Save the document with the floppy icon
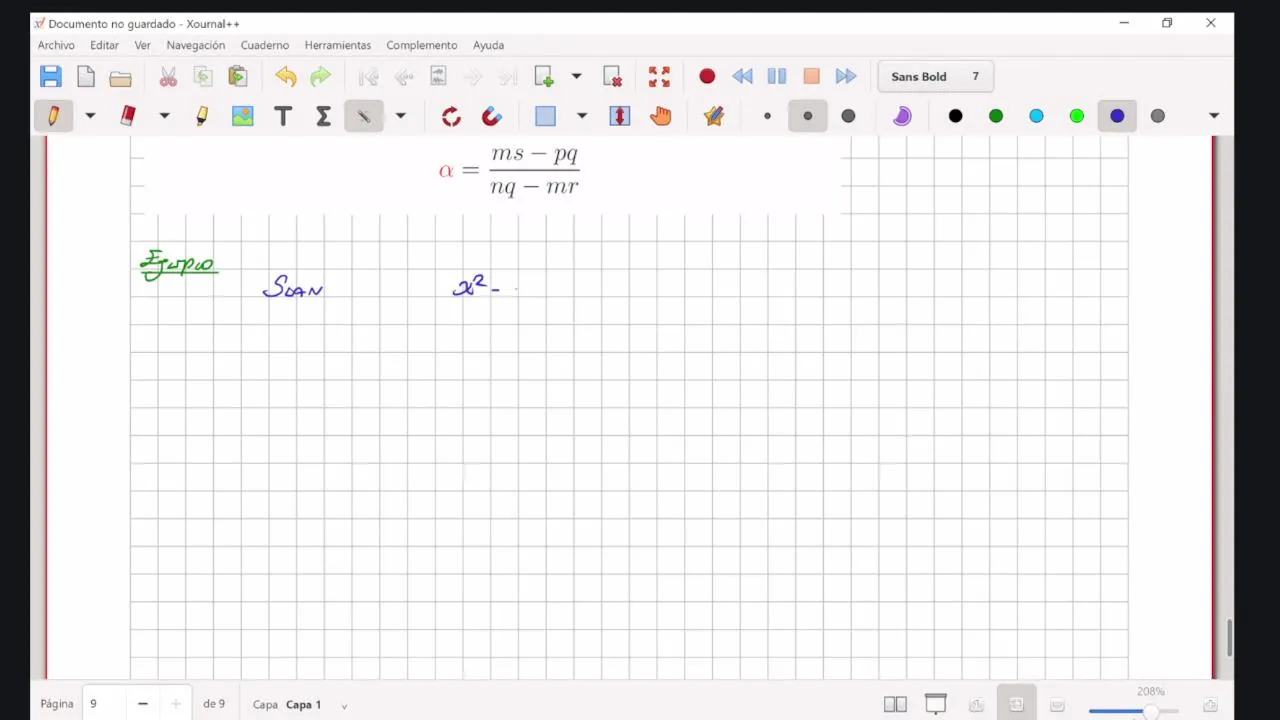This screenshot has width=1280, height=720. click(x=51, y=77)
